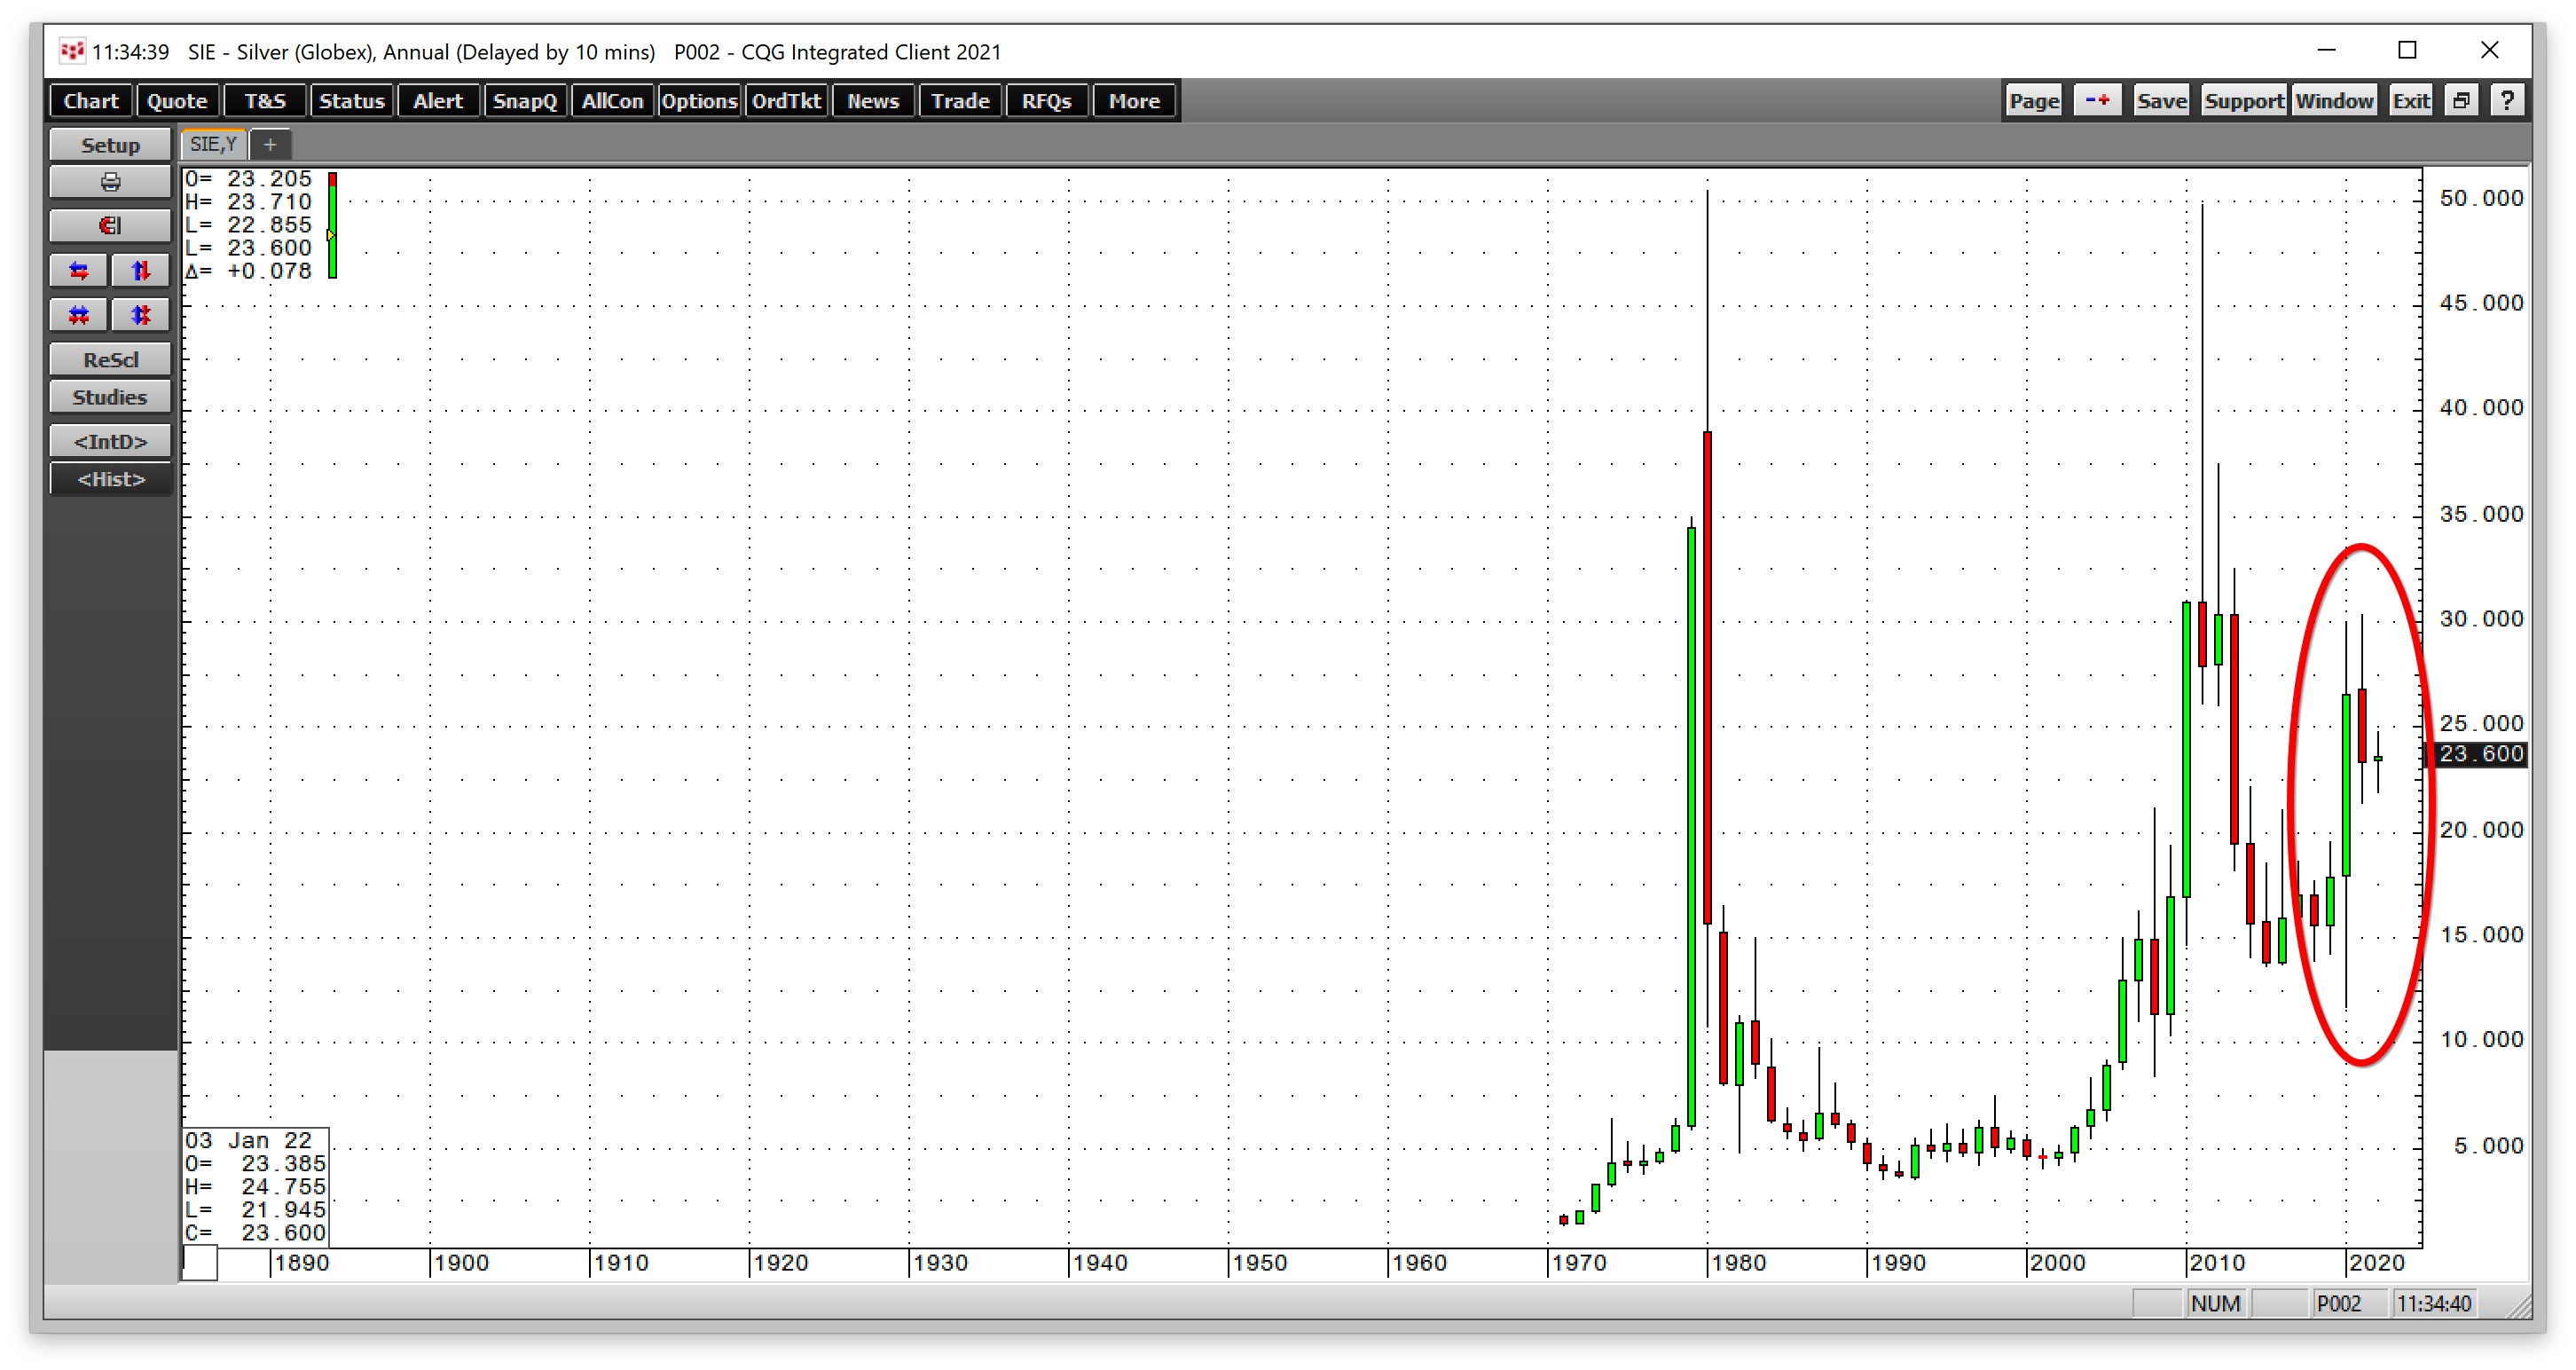Open the Trade menu
Viewport: 2576px width, 1370px height.
[959, 100]
